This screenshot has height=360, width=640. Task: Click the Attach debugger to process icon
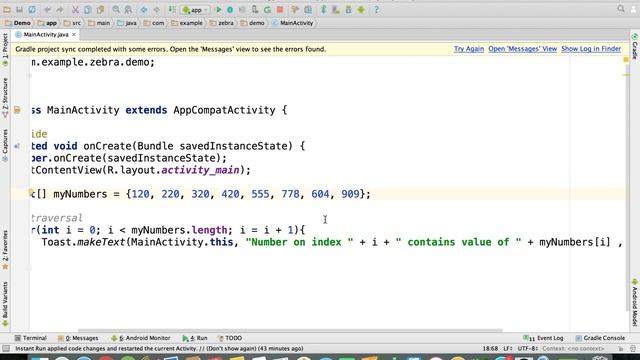pyautogui.click(x=255, y=9)
